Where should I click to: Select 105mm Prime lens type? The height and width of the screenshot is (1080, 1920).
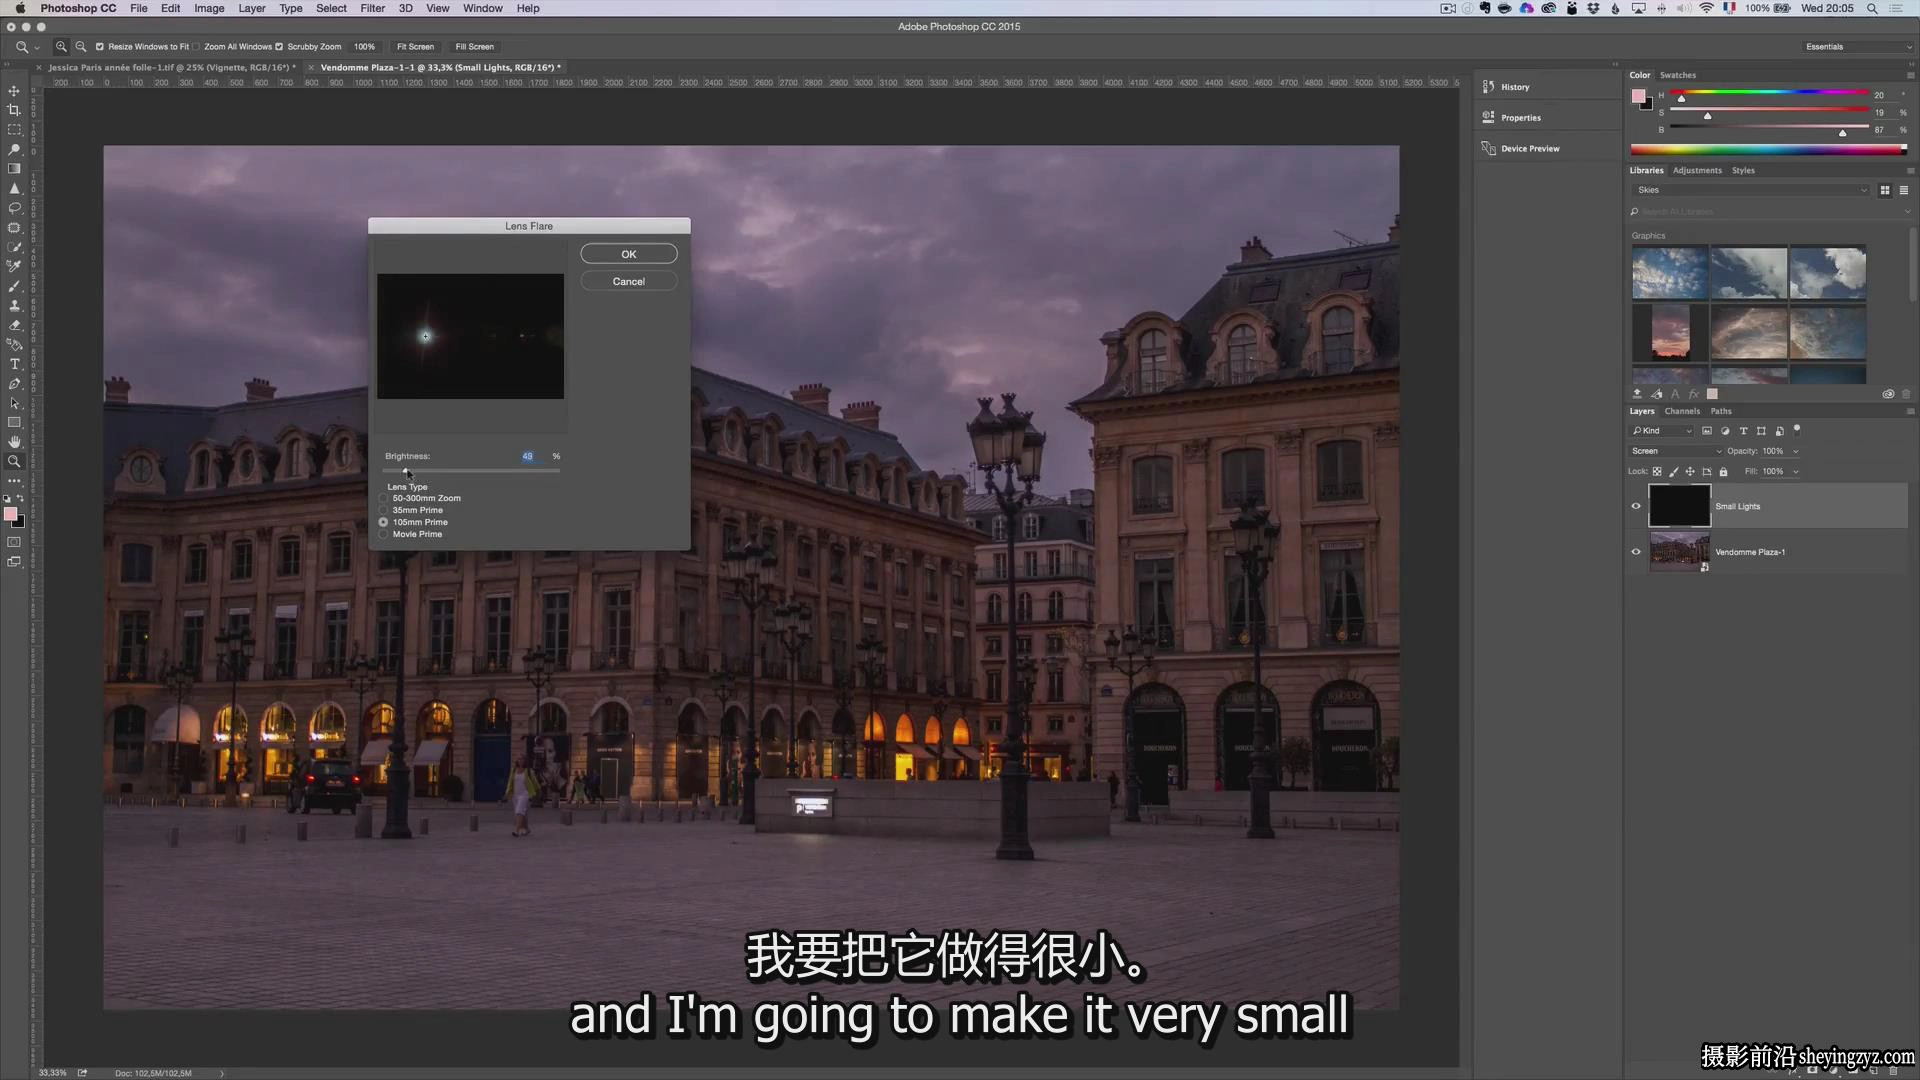pos(383,522)
